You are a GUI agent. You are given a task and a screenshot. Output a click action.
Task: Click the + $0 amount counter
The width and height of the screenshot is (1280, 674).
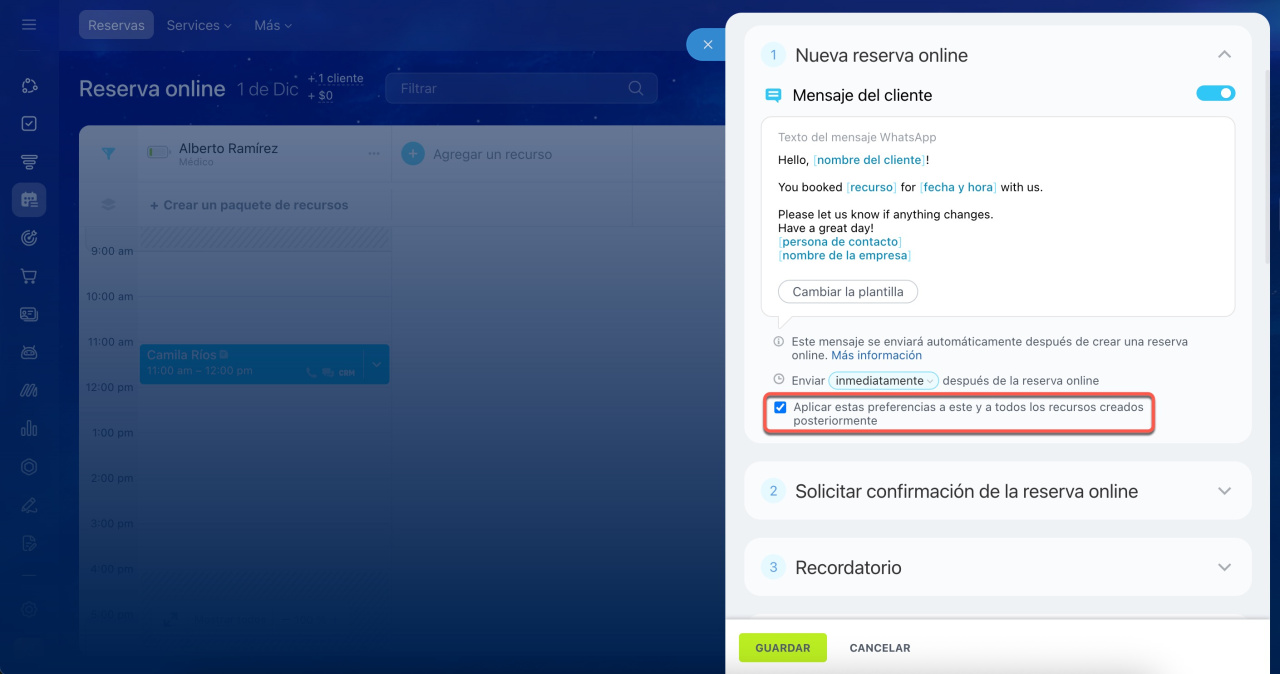point(320,96)
